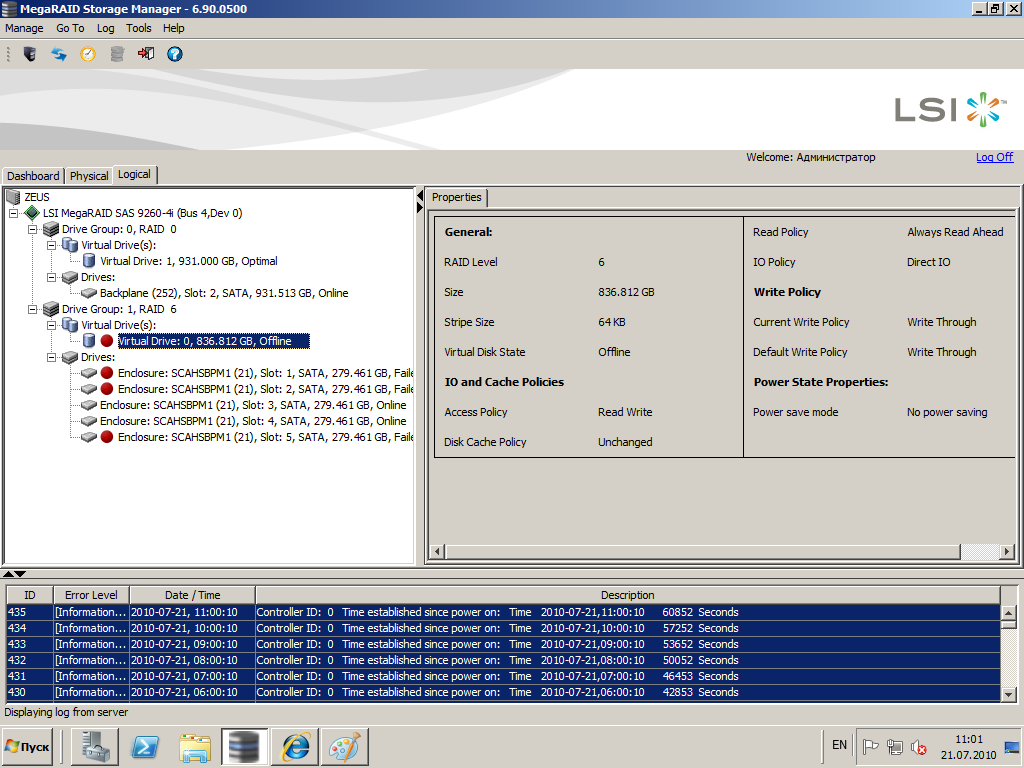Switch to the Dashboard tab
Image resolution: width=1024 pixels, height=768 pixels.
33,176
